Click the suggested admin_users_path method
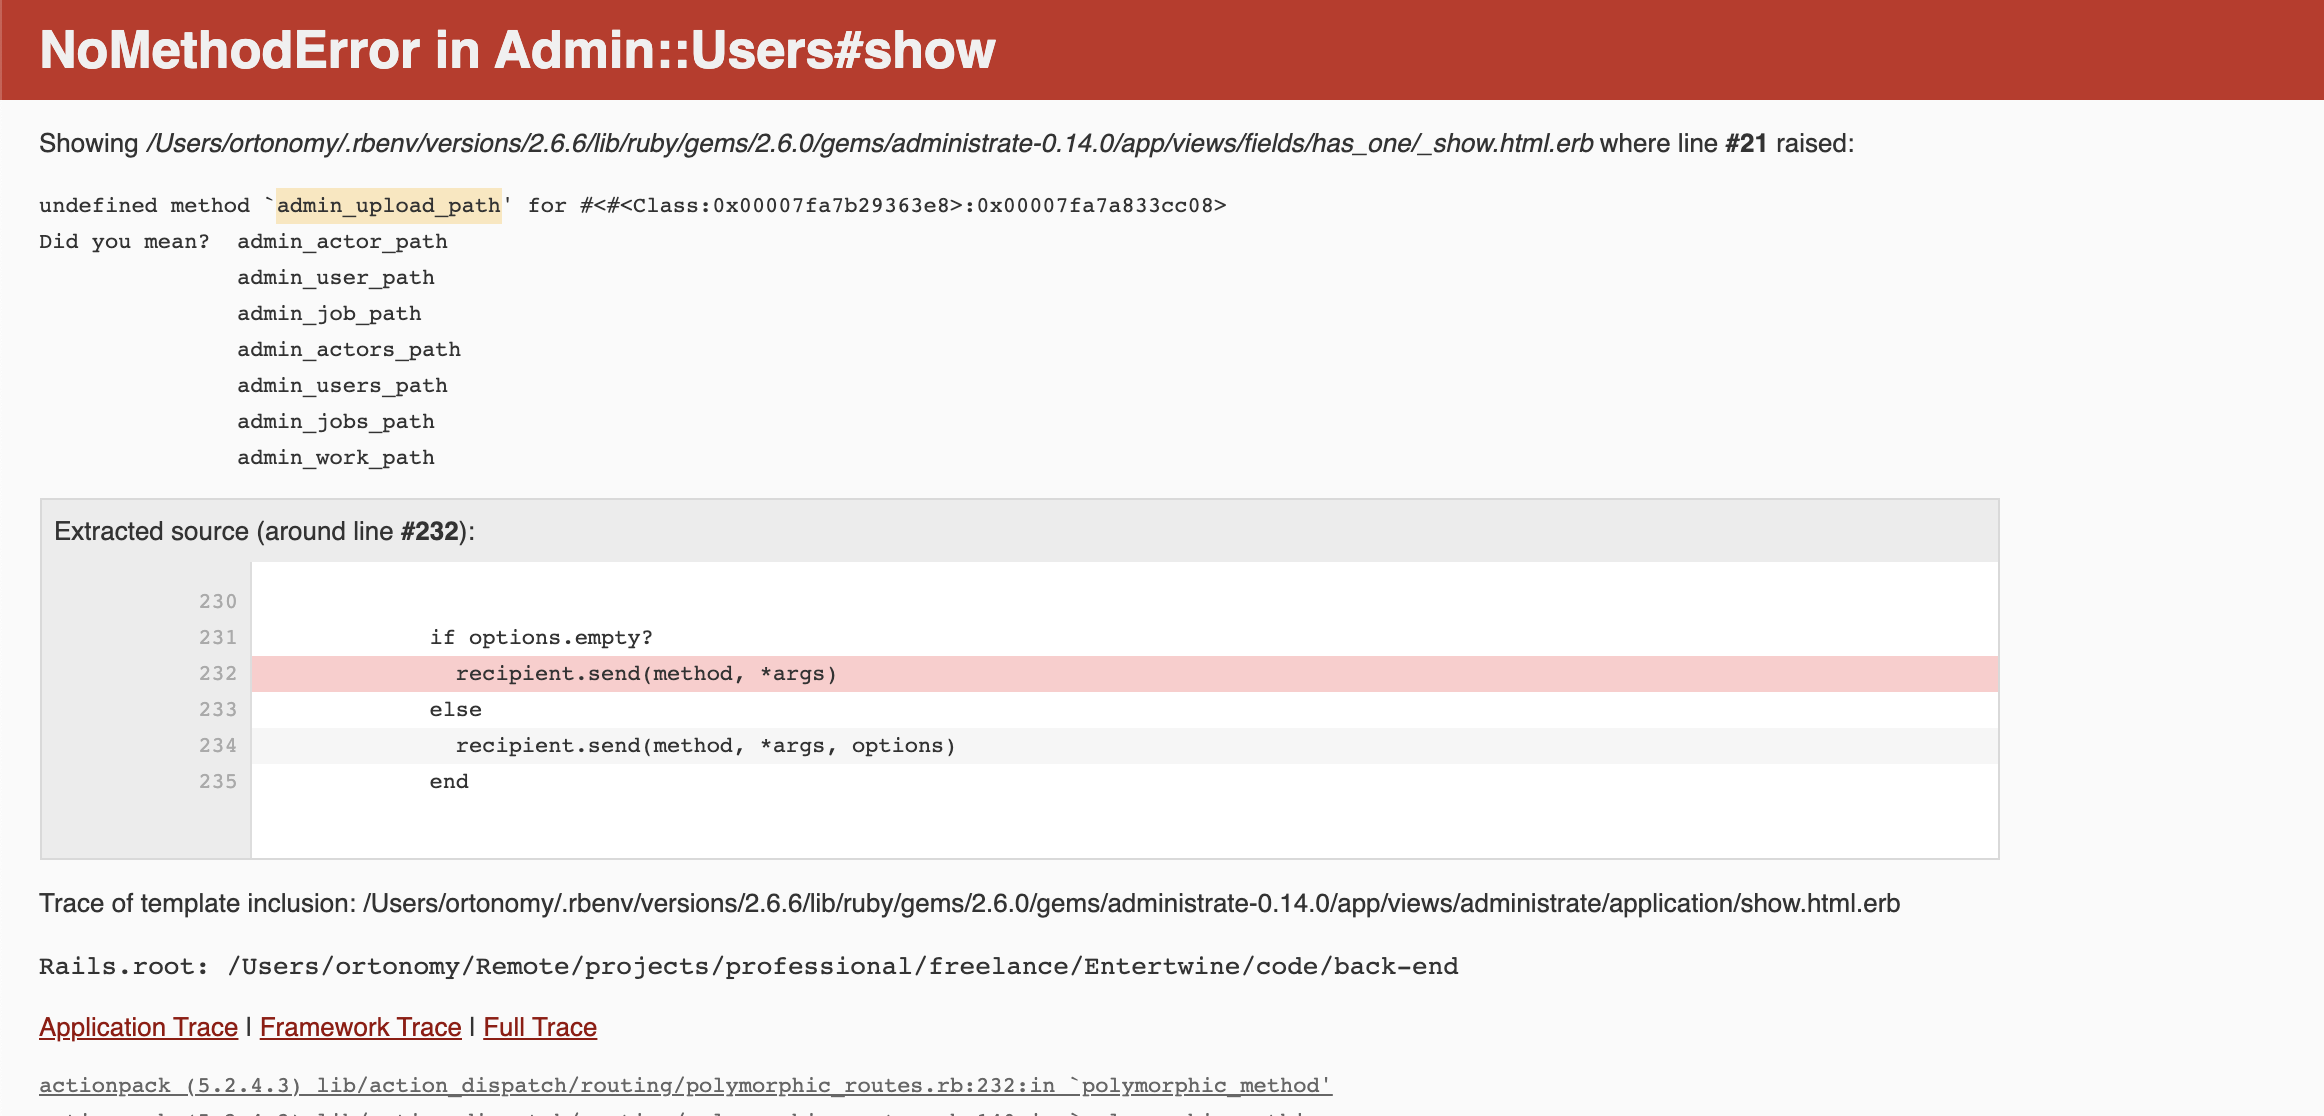 pyautogui.click(x=342, y=385)
